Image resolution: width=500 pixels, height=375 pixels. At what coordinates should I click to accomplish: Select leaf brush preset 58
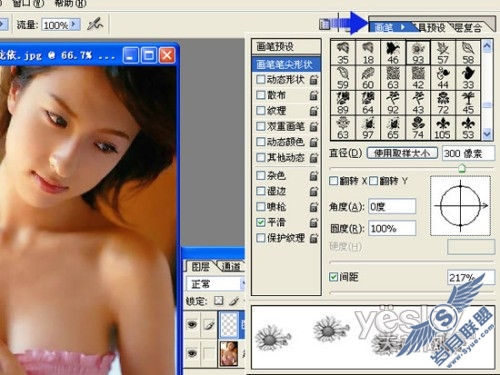coord(468,52)
